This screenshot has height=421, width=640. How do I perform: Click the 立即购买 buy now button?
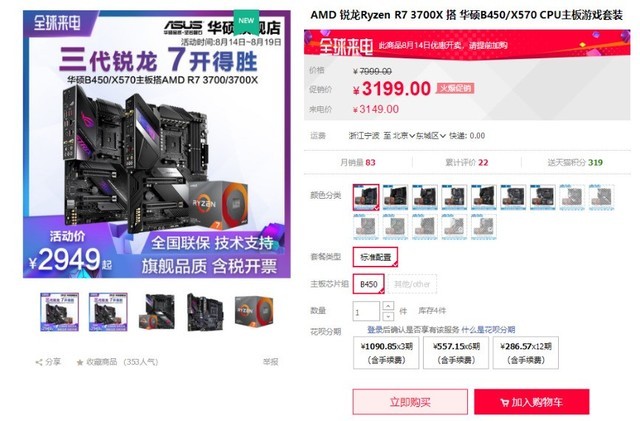[410, 402]
